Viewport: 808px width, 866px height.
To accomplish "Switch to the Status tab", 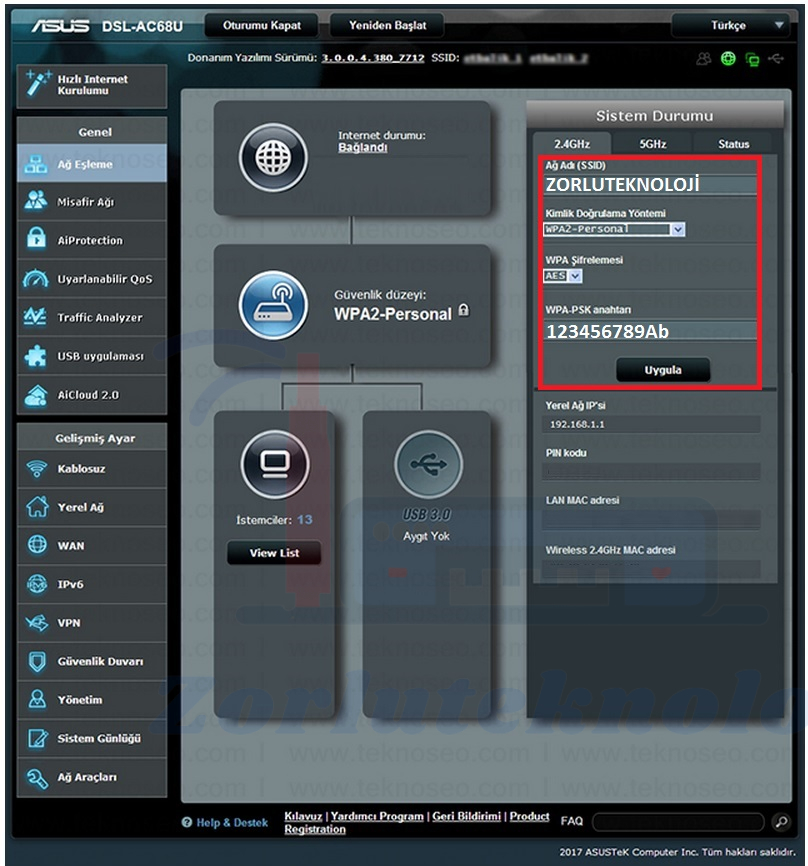I will coord(733,144).
